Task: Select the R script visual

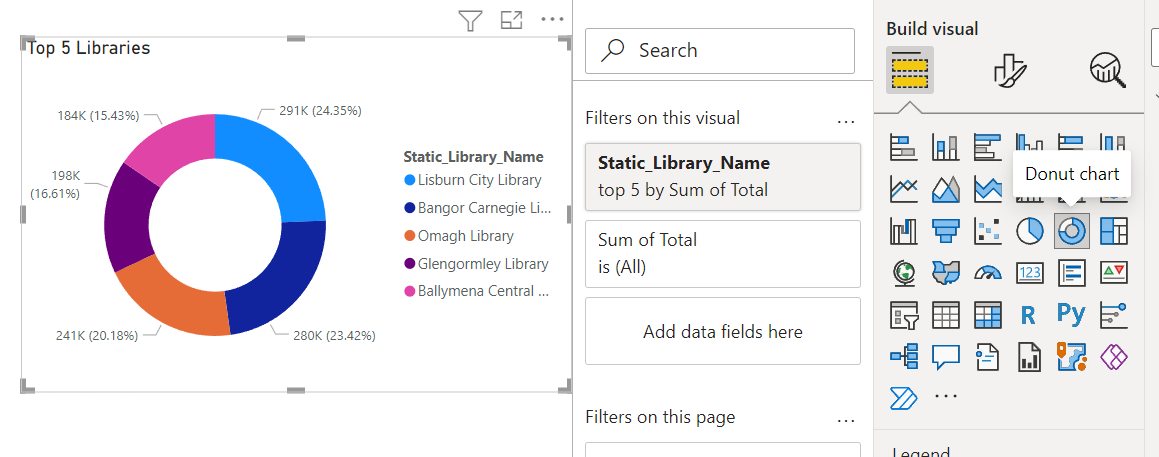Action: (1028, 314)
